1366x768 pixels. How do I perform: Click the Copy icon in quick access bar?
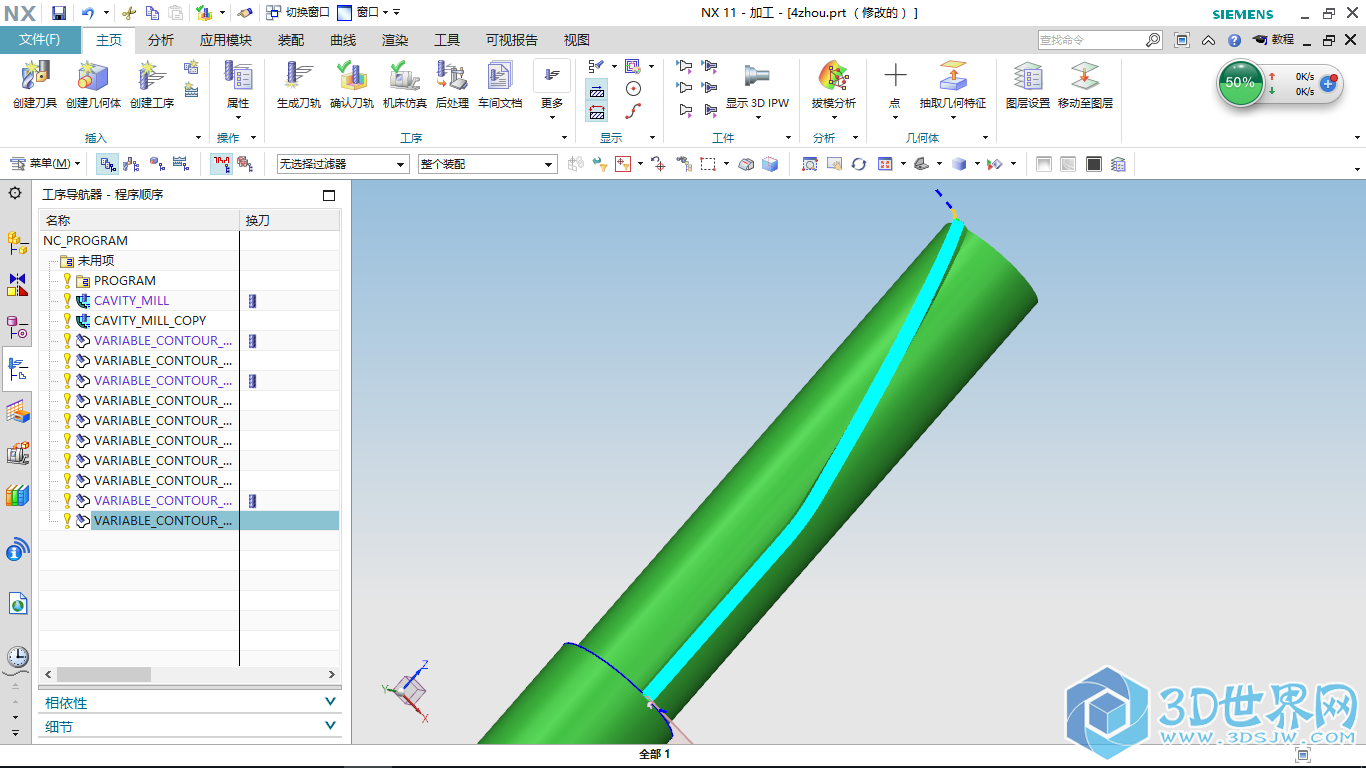coord(152,13)
